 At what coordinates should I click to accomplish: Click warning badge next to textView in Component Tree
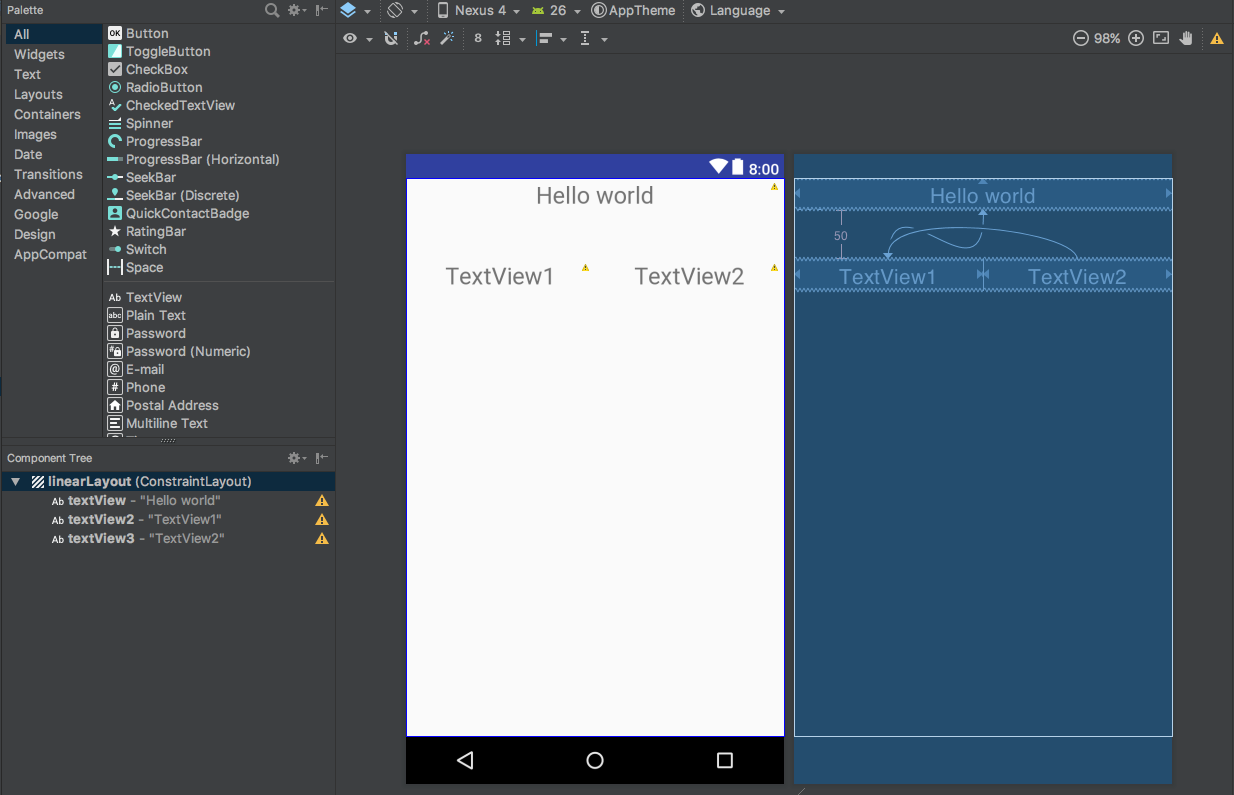click(x=322, y=500)
